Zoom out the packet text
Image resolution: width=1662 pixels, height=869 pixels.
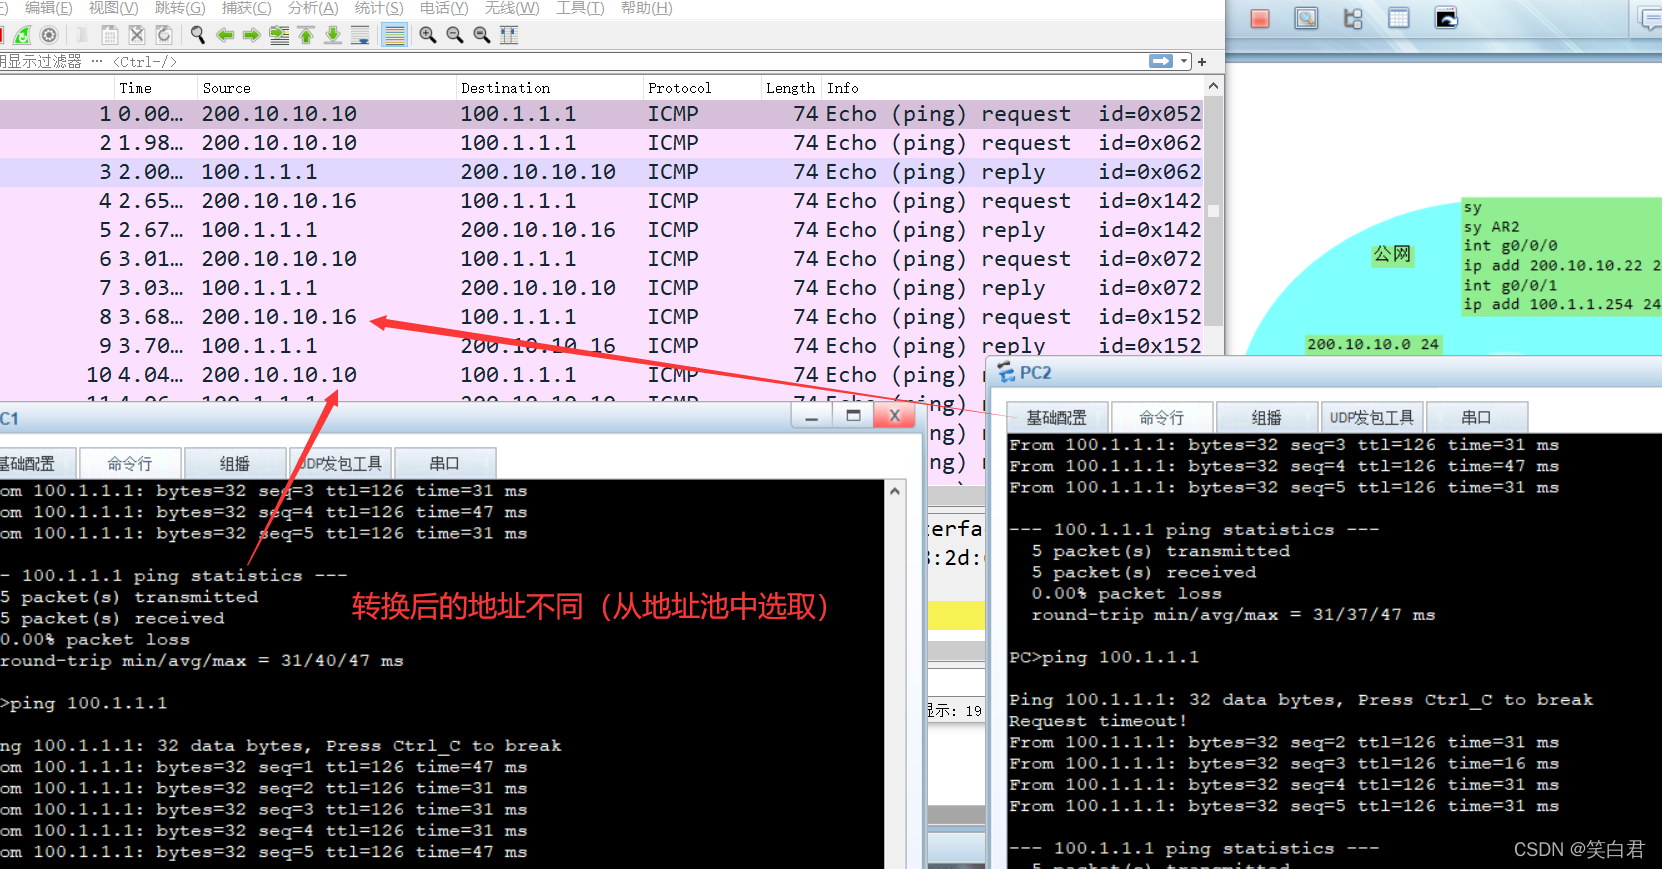pos(455,35)
